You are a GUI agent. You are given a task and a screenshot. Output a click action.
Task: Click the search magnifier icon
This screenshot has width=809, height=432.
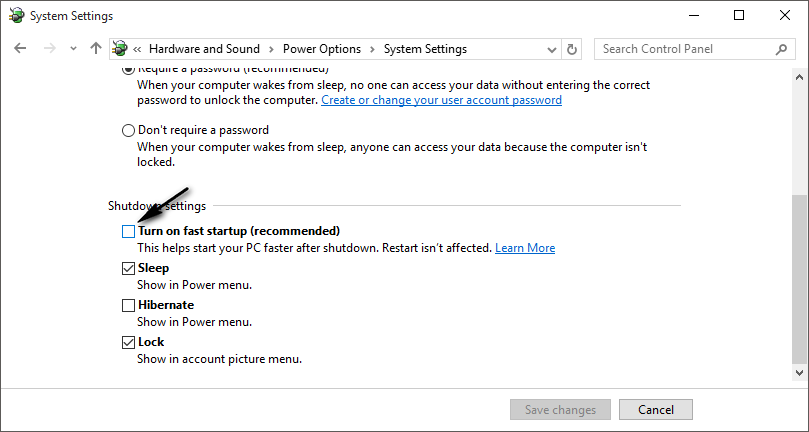tap(782, 48)
